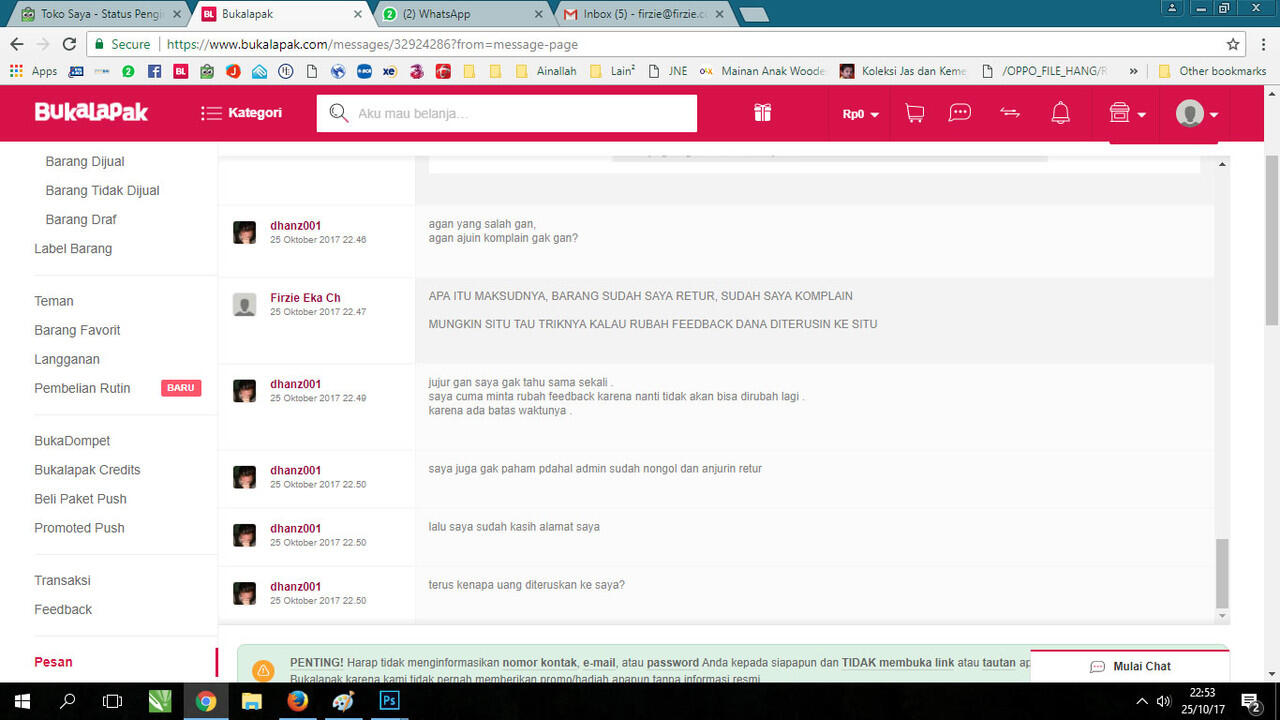Open the shopping cart icon
The width and height of the screenshot is (1280, 720).
pos(914,113)
